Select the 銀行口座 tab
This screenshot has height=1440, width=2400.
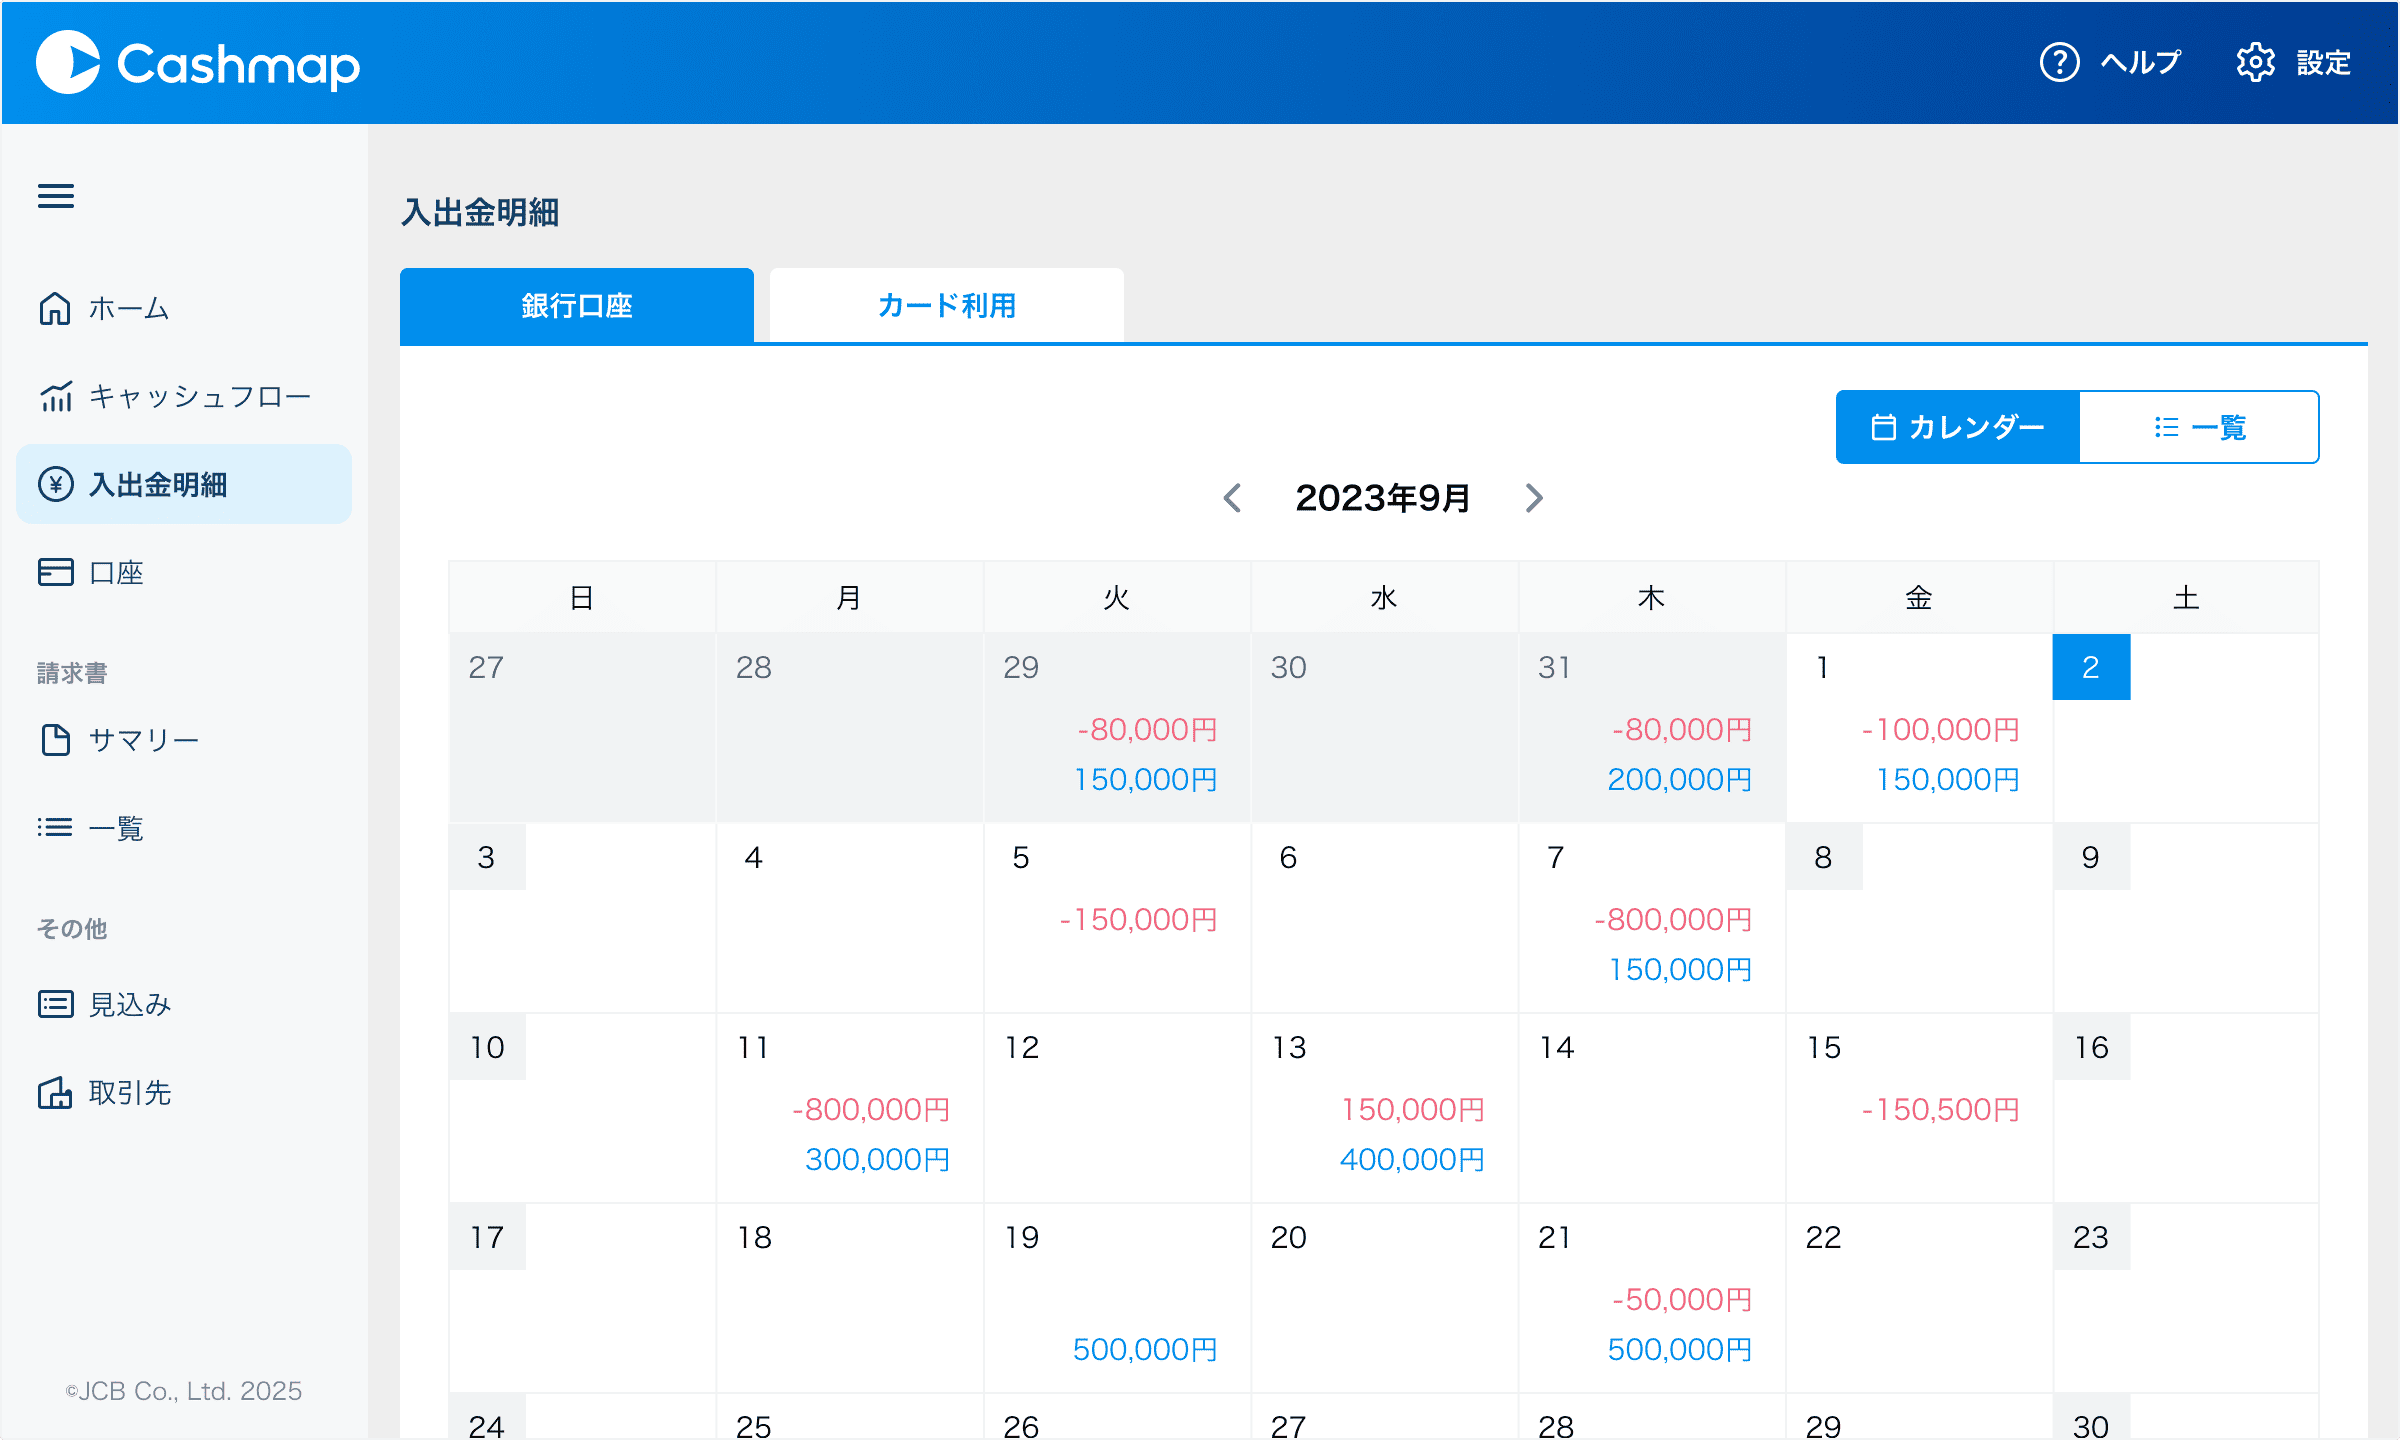[x=577, y=306]
